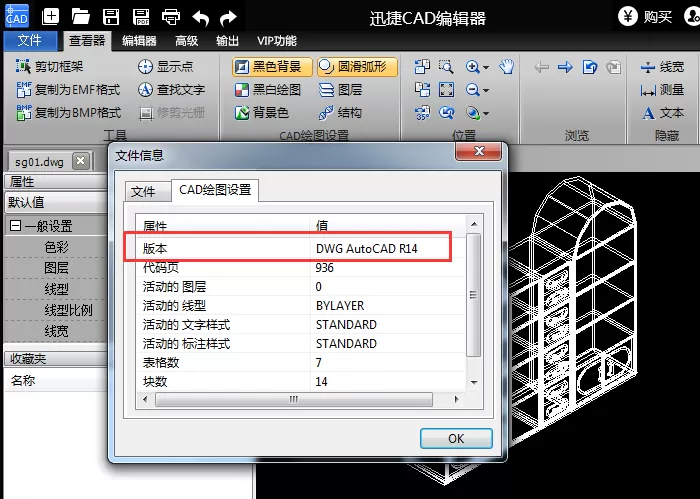Click the rotate view refresh icon

(x=446, y=113)
